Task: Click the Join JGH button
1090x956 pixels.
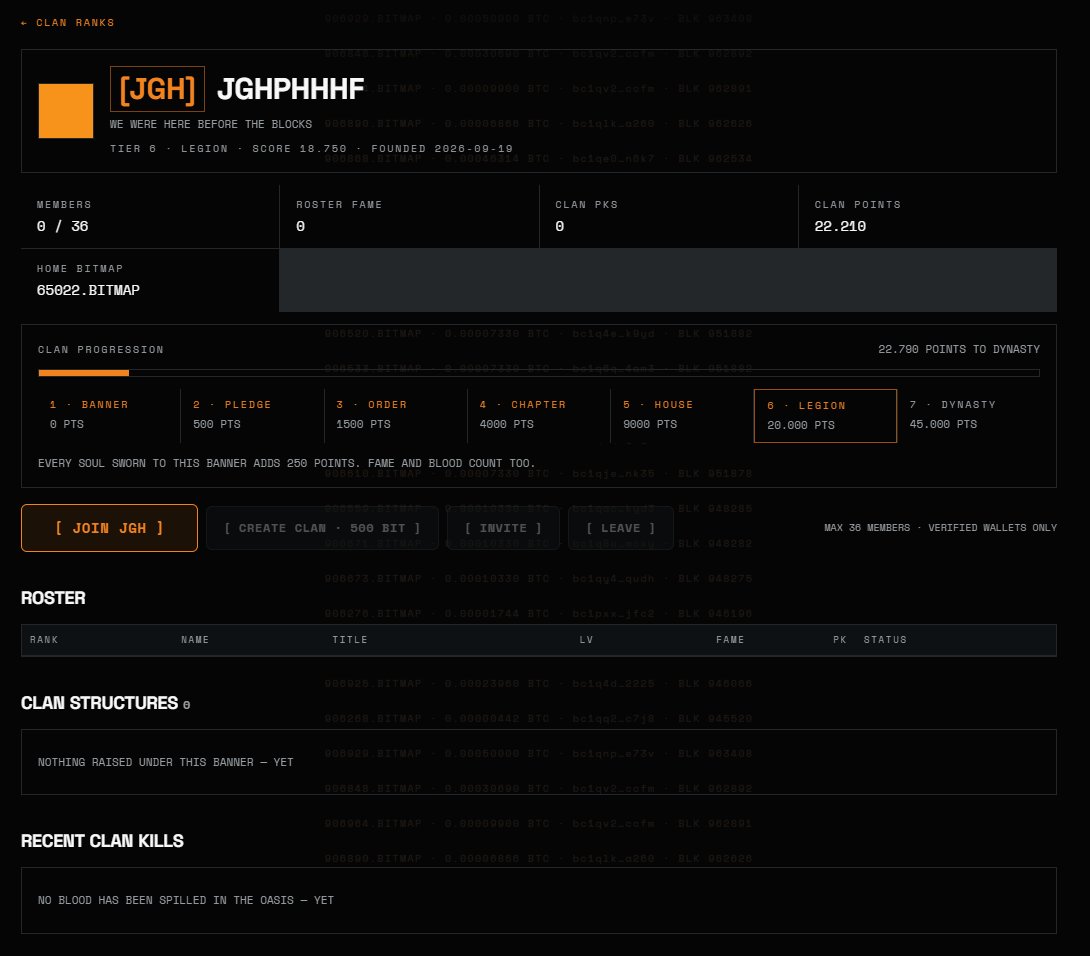Action: click(109, 528)
